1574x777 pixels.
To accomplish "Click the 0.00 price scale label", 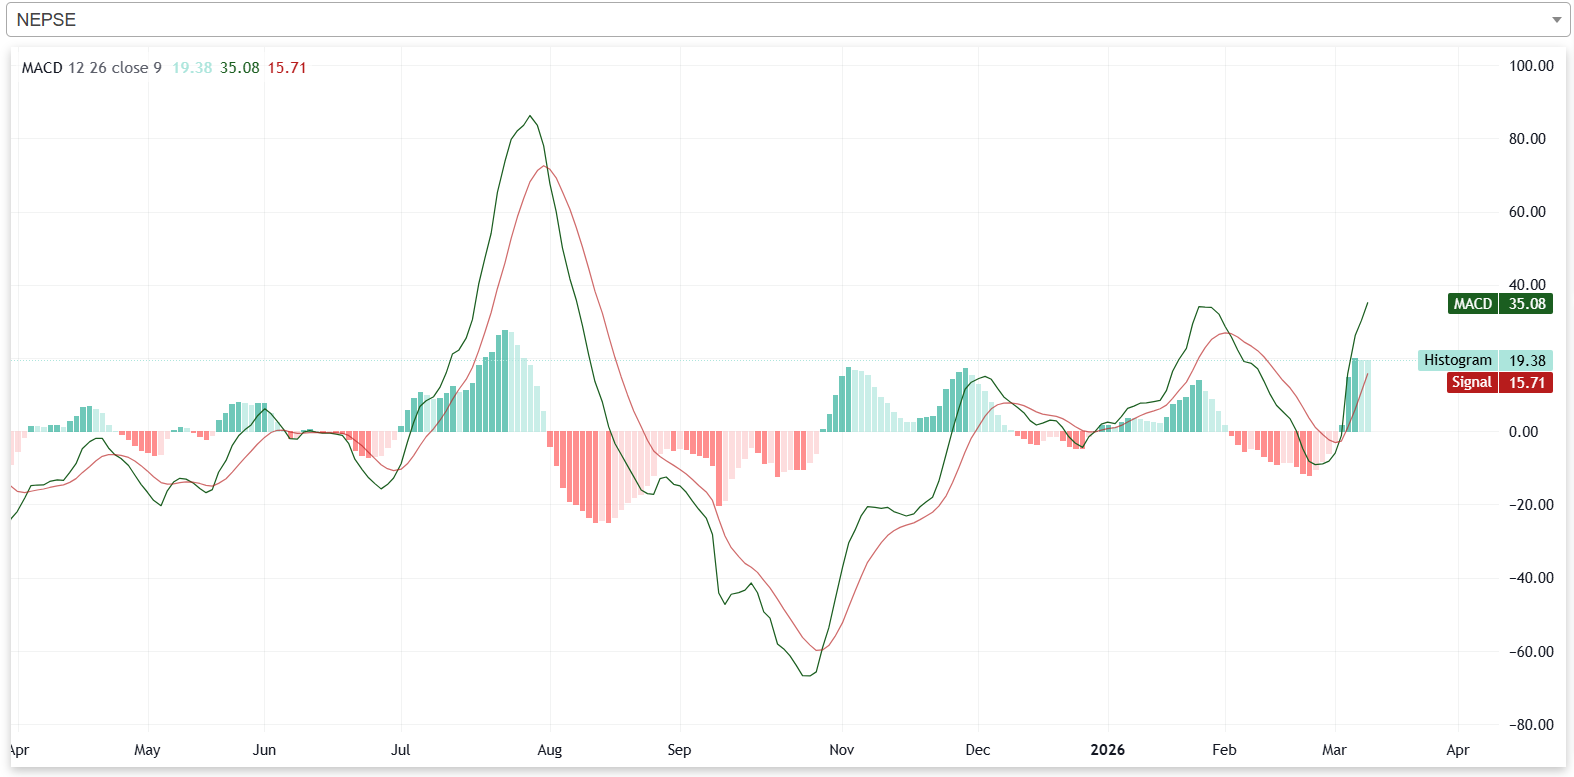I will 1523,432.
